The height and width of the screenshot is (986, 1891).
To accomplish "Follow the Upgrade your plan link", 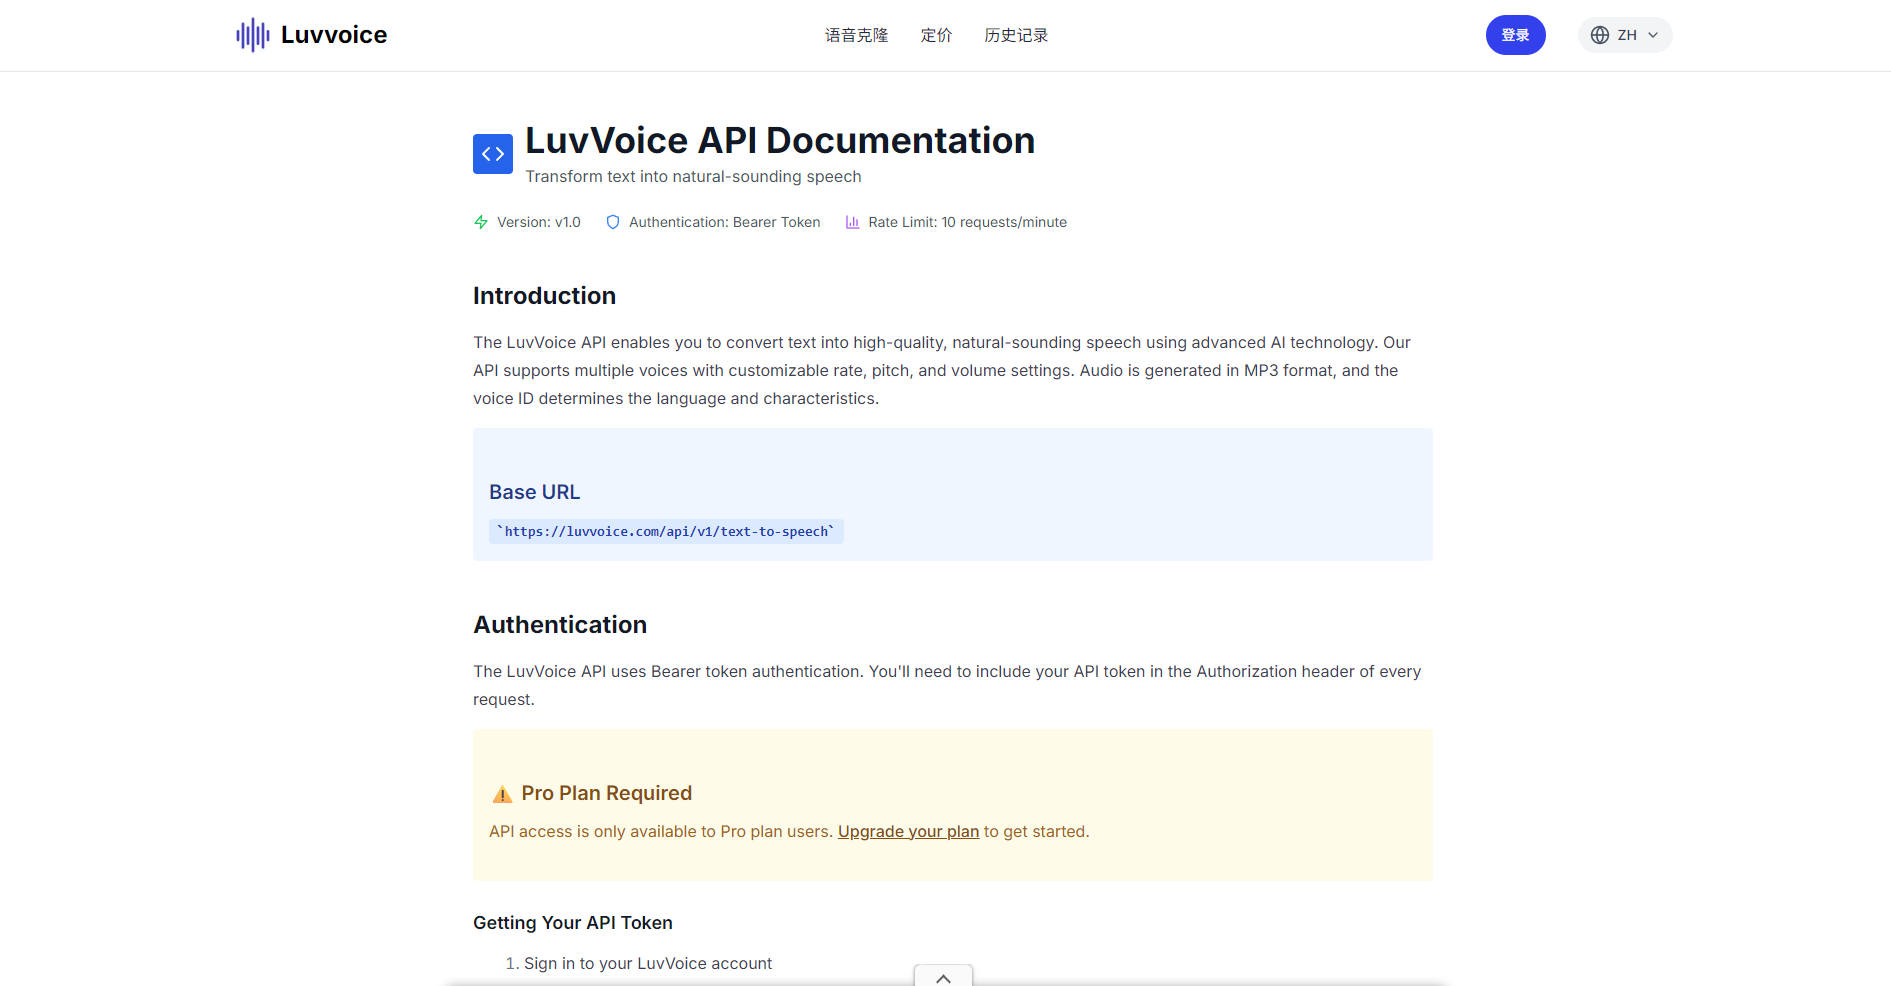I will [x=908, y=831].
